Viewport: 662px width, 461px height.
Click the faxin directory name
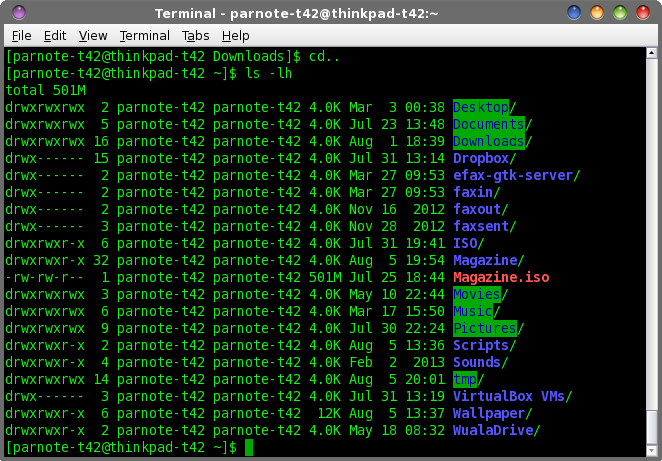pyautogui.click(x=473, y=193)
